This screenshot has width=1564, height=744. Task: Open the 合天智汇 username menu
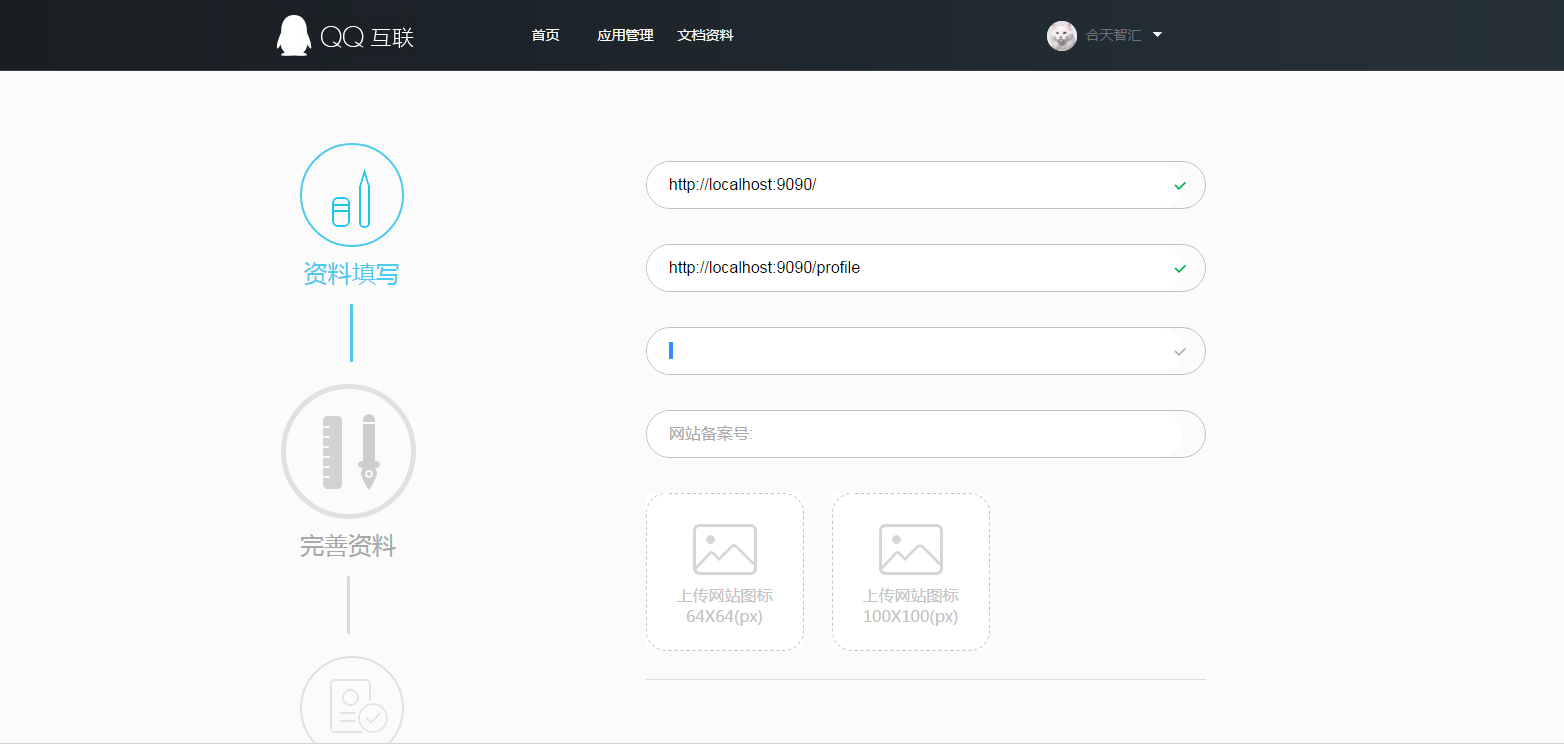point(1113,36)
